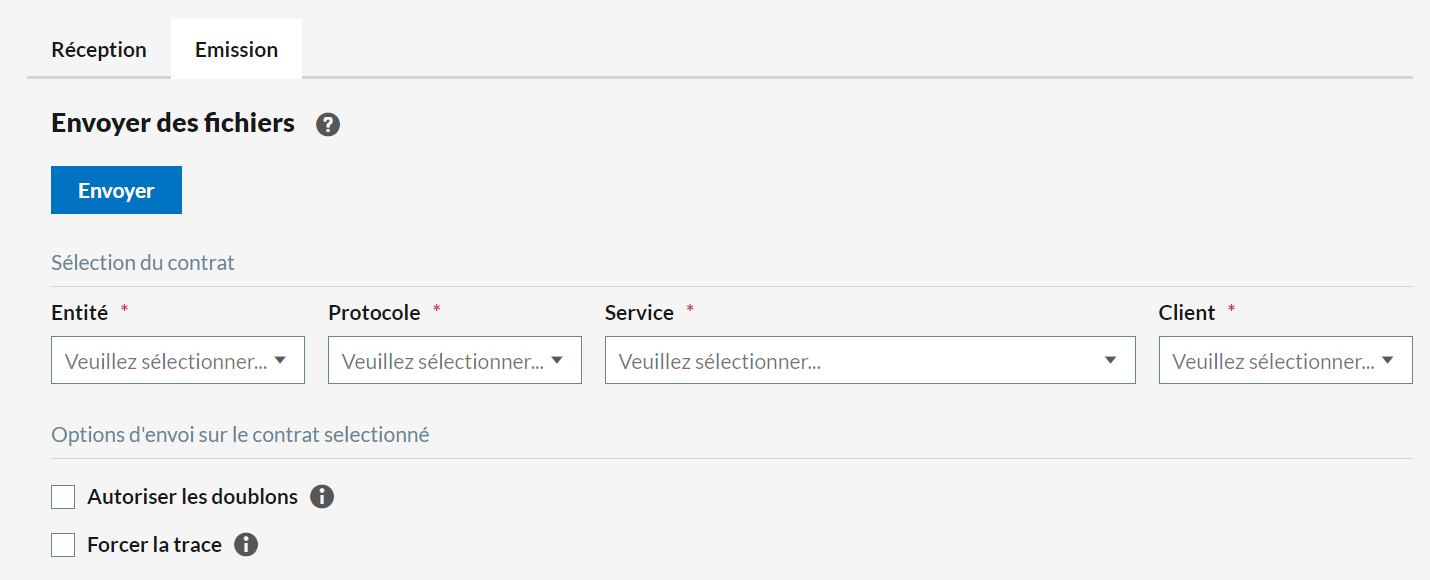Viewport: 1430px width, 580px height.
Task: Show info about Autoriser les doublons
Action: (322, 497)
